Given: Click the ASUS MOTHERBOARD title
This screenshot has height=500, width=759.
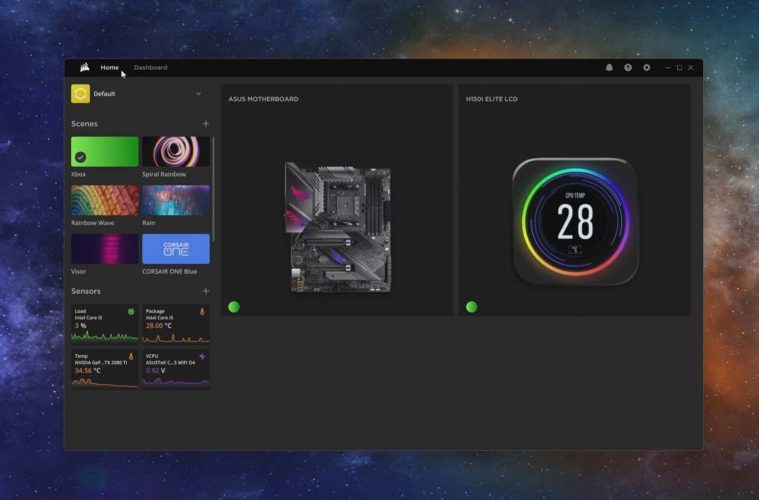Looking at the screenshot, I should 263,99.
